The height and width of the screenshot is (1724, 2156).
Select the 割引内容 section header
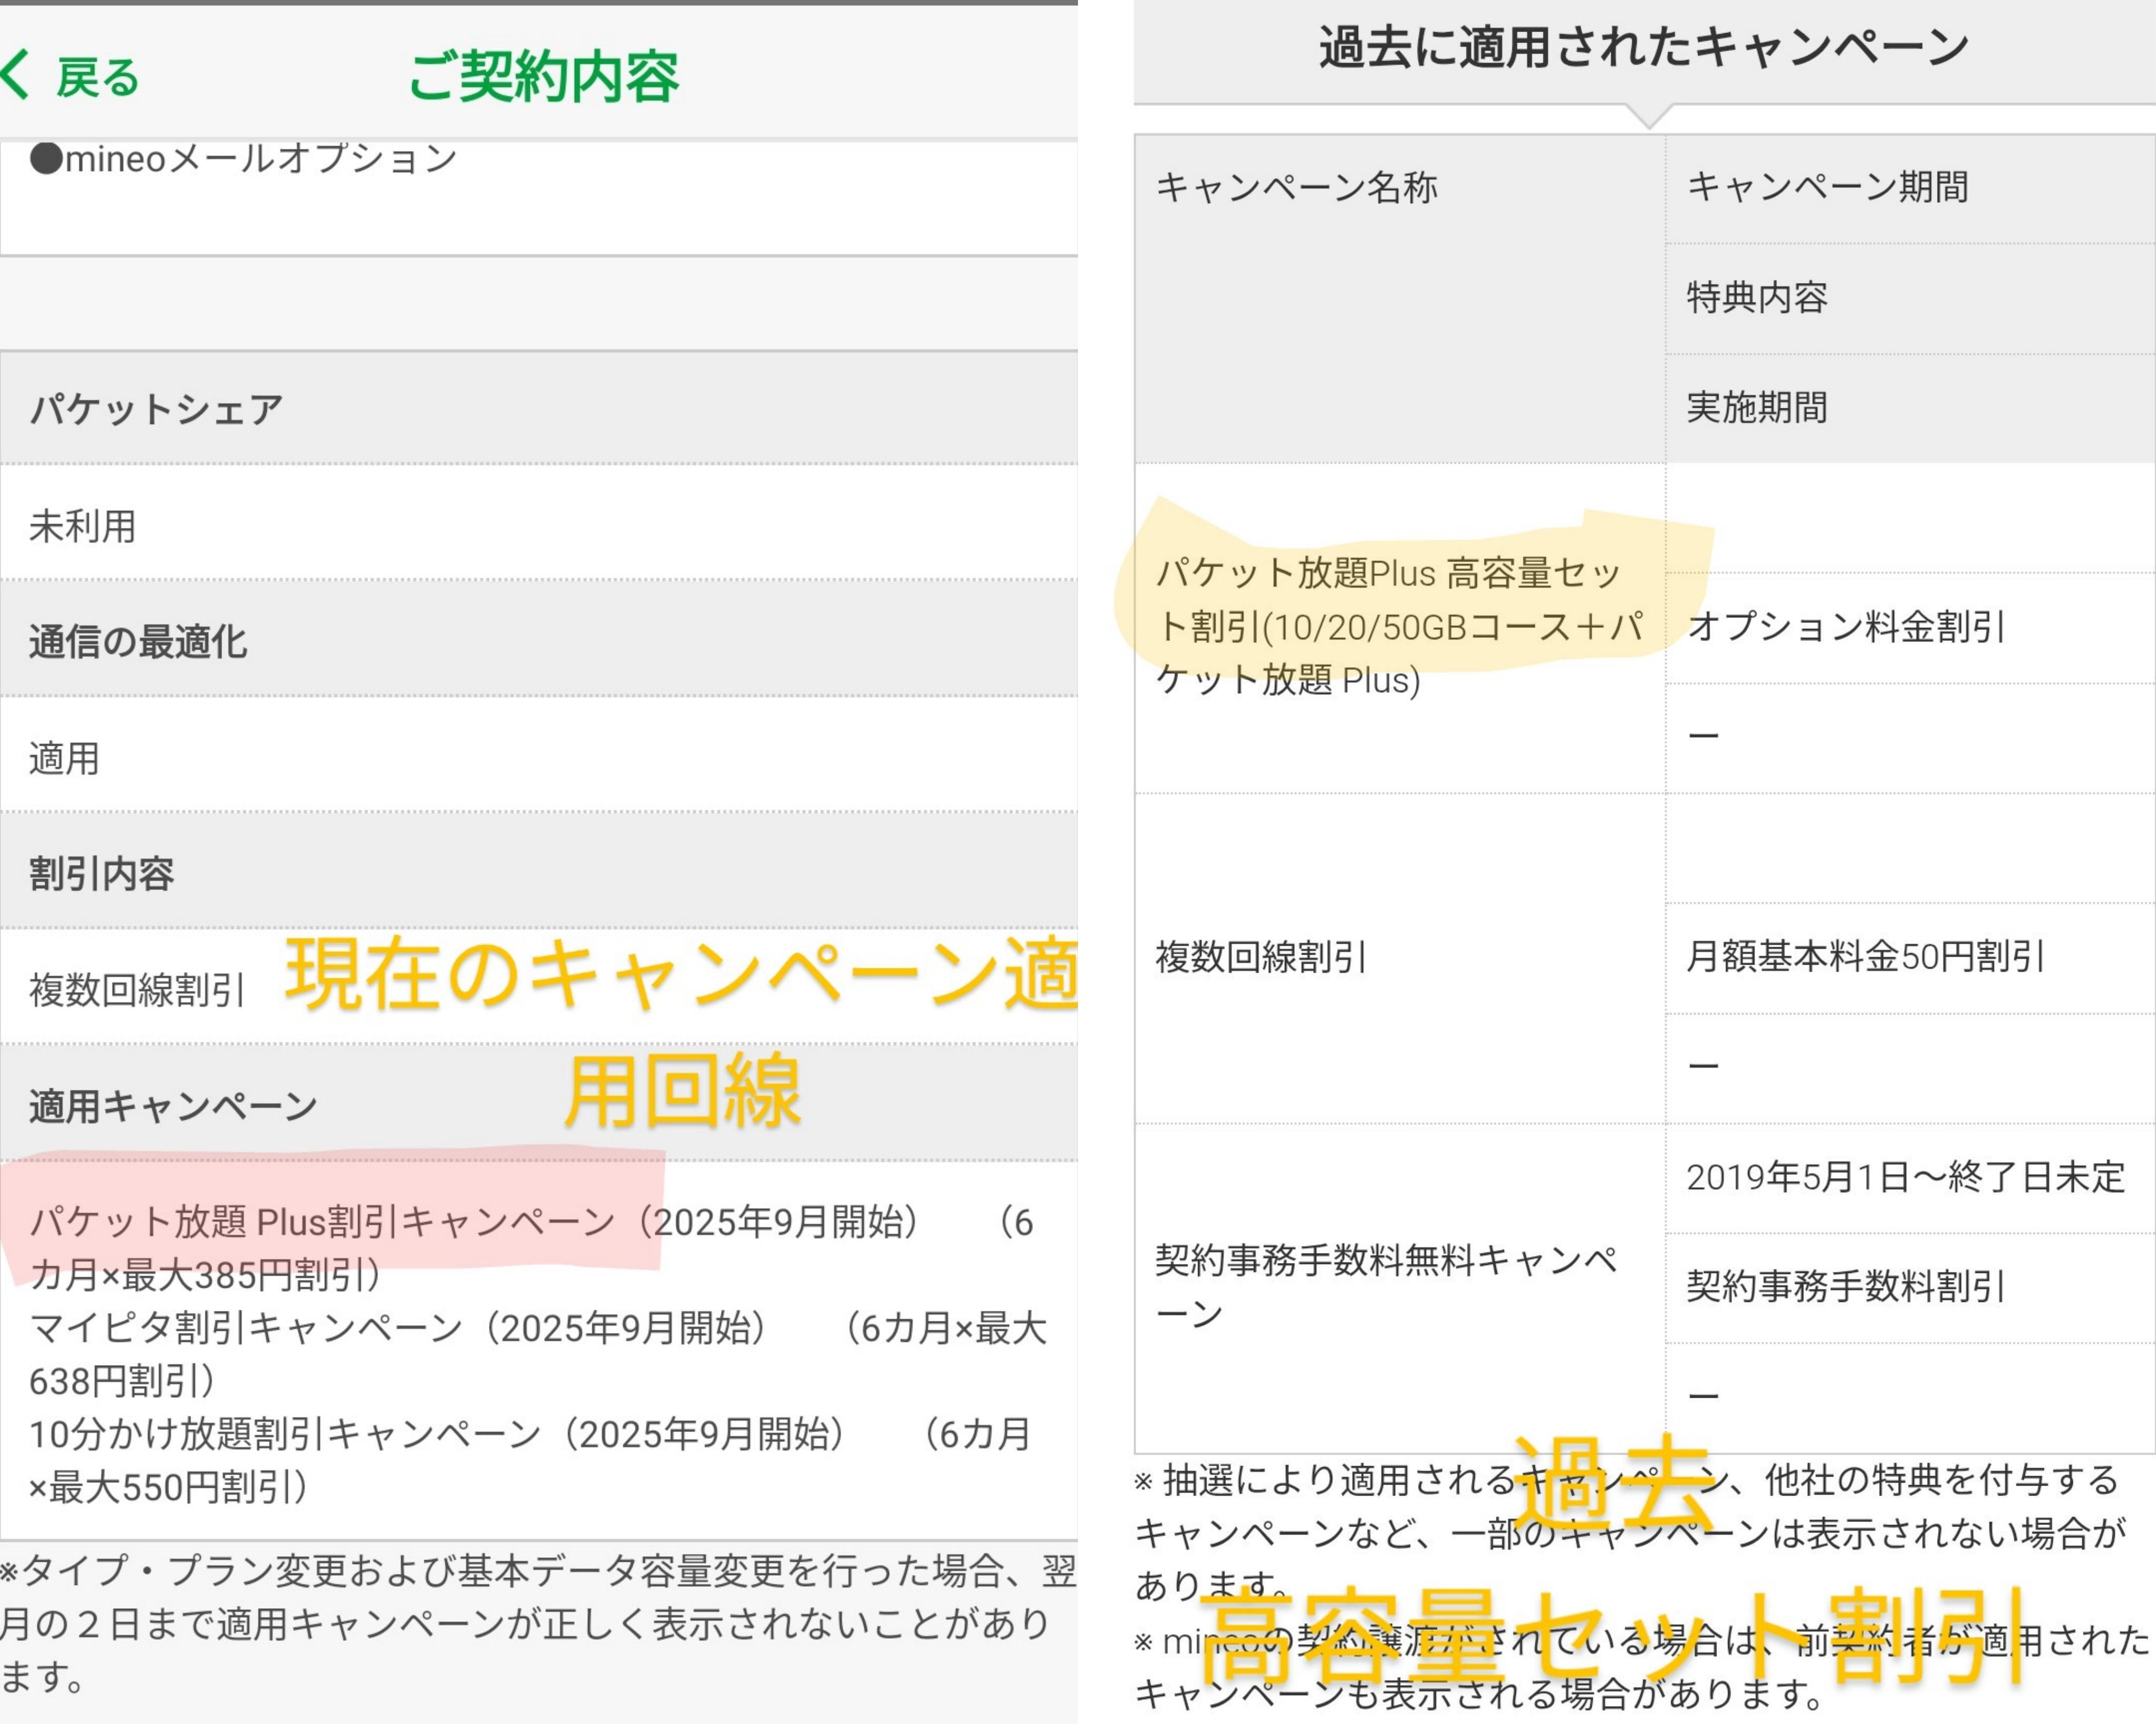(x=101, y=874)
